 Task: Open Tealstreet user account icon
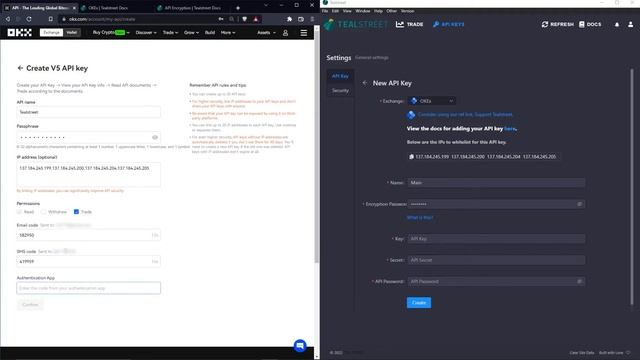click(x=631, y=24)
